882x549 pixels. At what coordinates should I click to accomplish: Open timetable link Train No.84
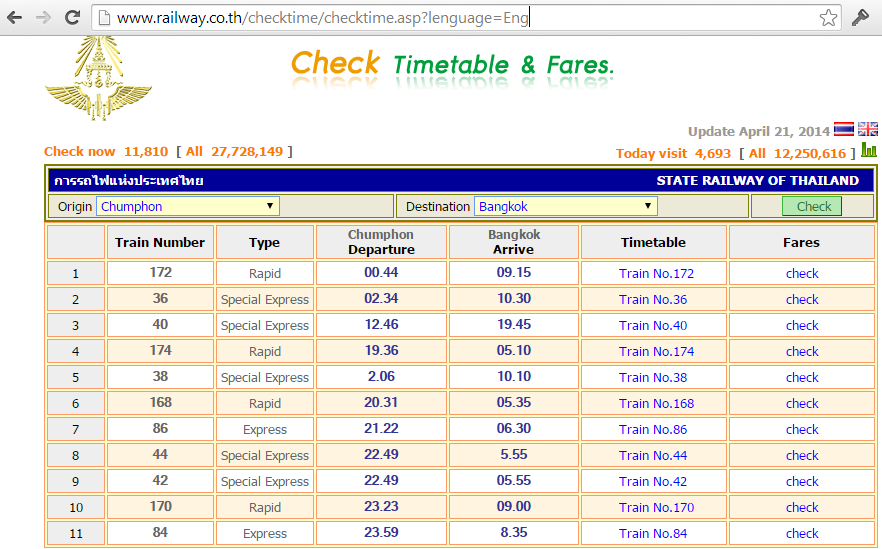pos(653,534)
